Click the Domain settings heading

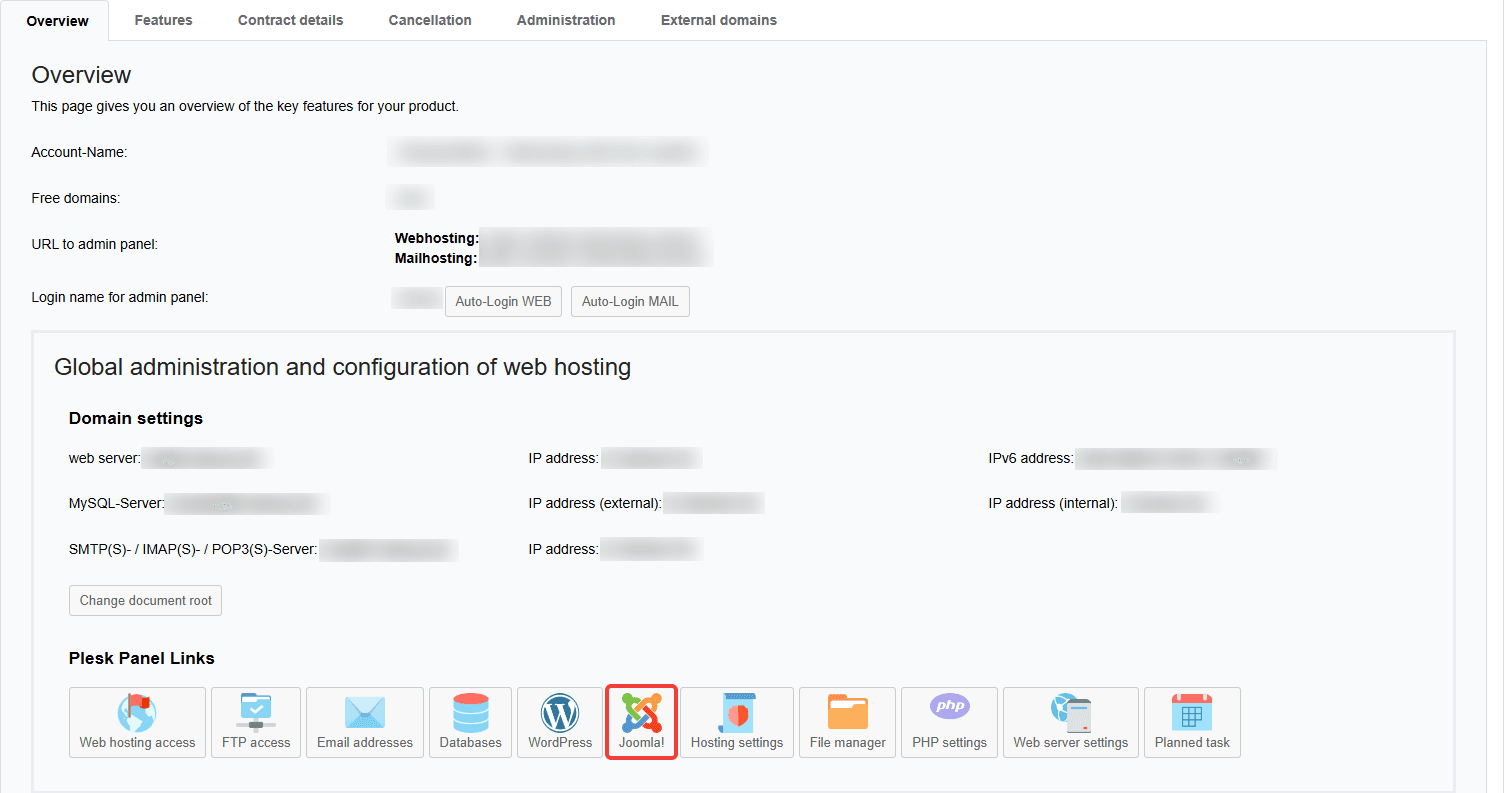coord(136,418)
